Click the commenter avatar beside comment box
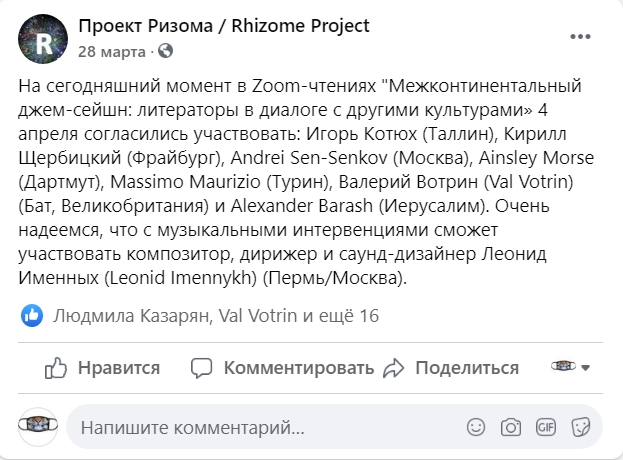The image size is (623, 460). pyautogui.click(x=38, y=426)
